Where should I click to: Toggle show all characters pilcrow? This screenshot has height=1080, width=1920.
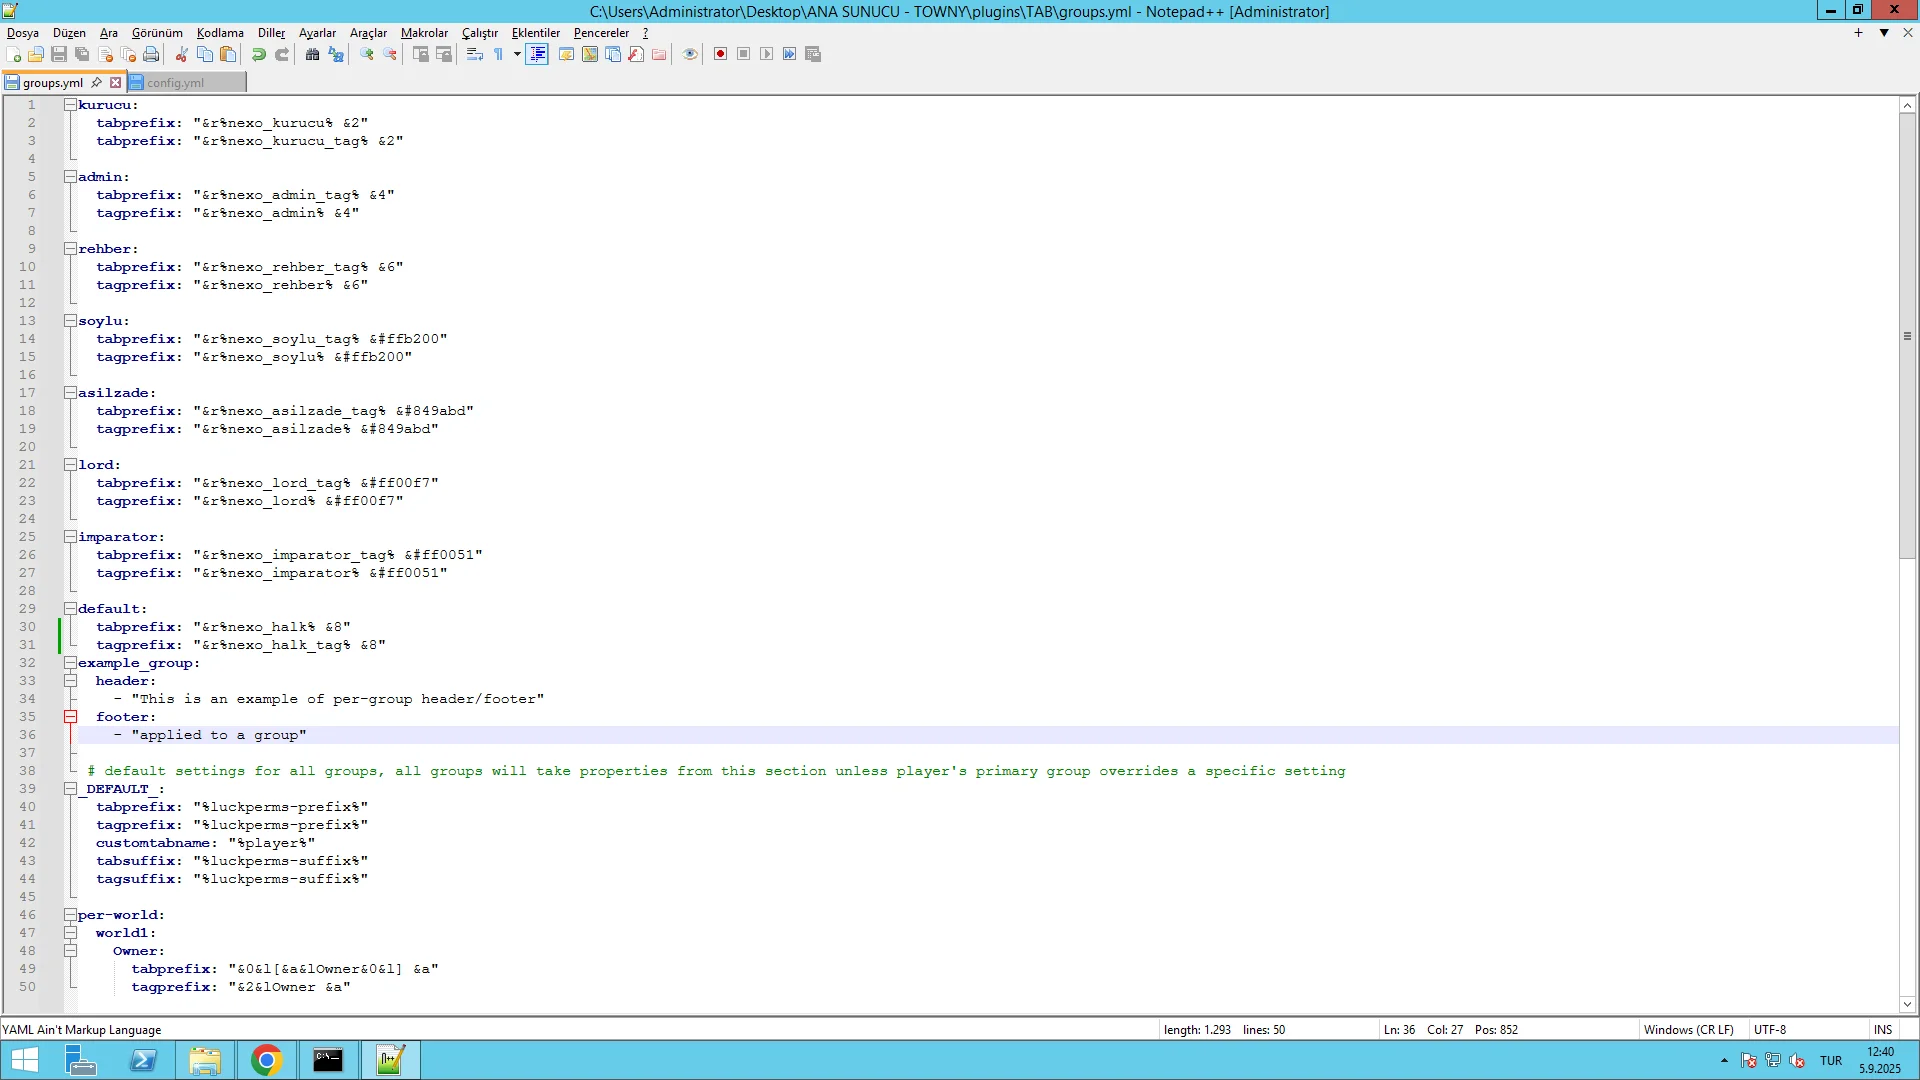498,54
